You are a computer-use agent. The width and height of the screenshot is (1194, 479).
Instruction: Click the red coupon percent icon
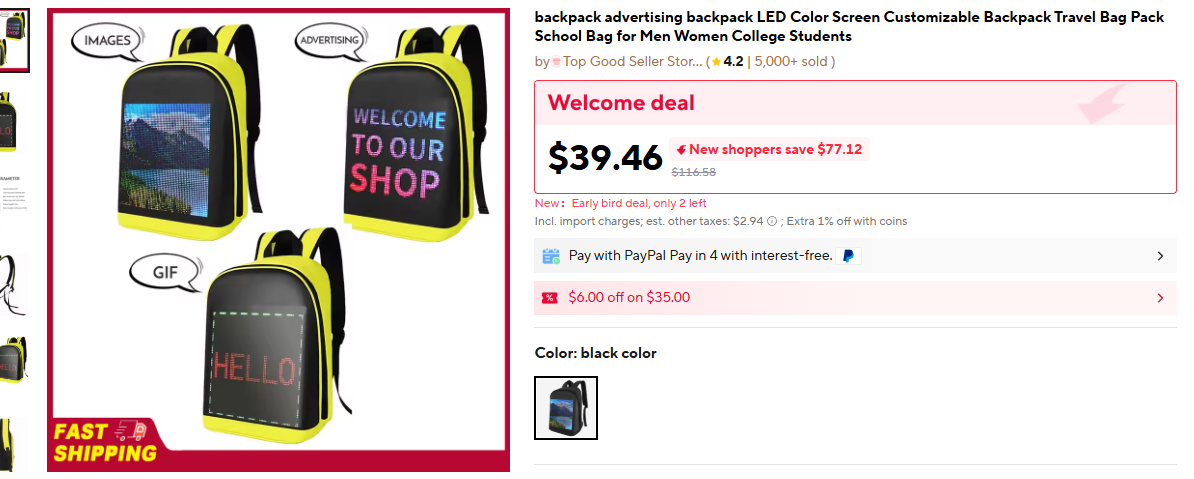click(550, 298)
